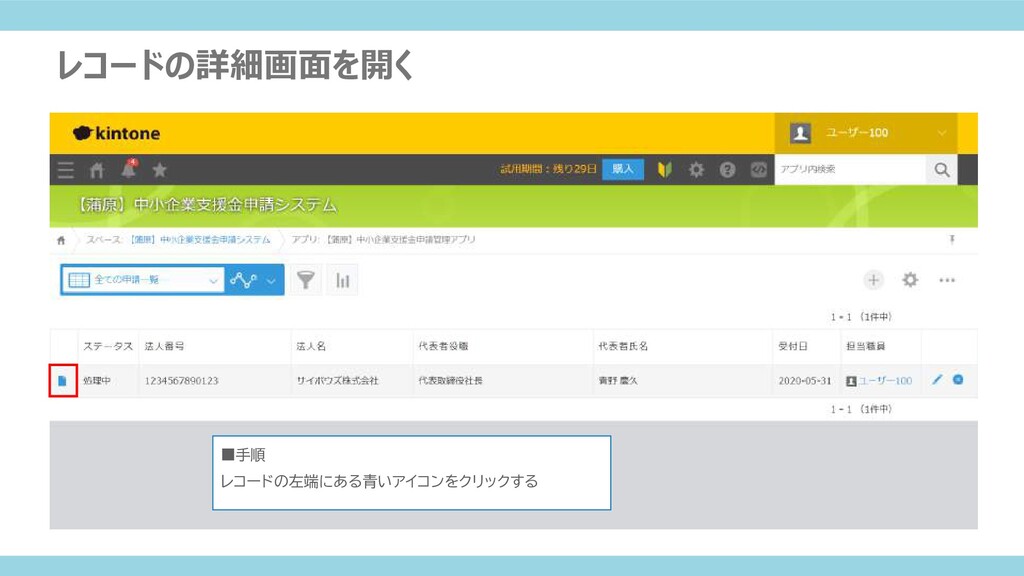Open kintone settings gear in the dark bar
The image size is (1024, 576).
tap(696, 170)
